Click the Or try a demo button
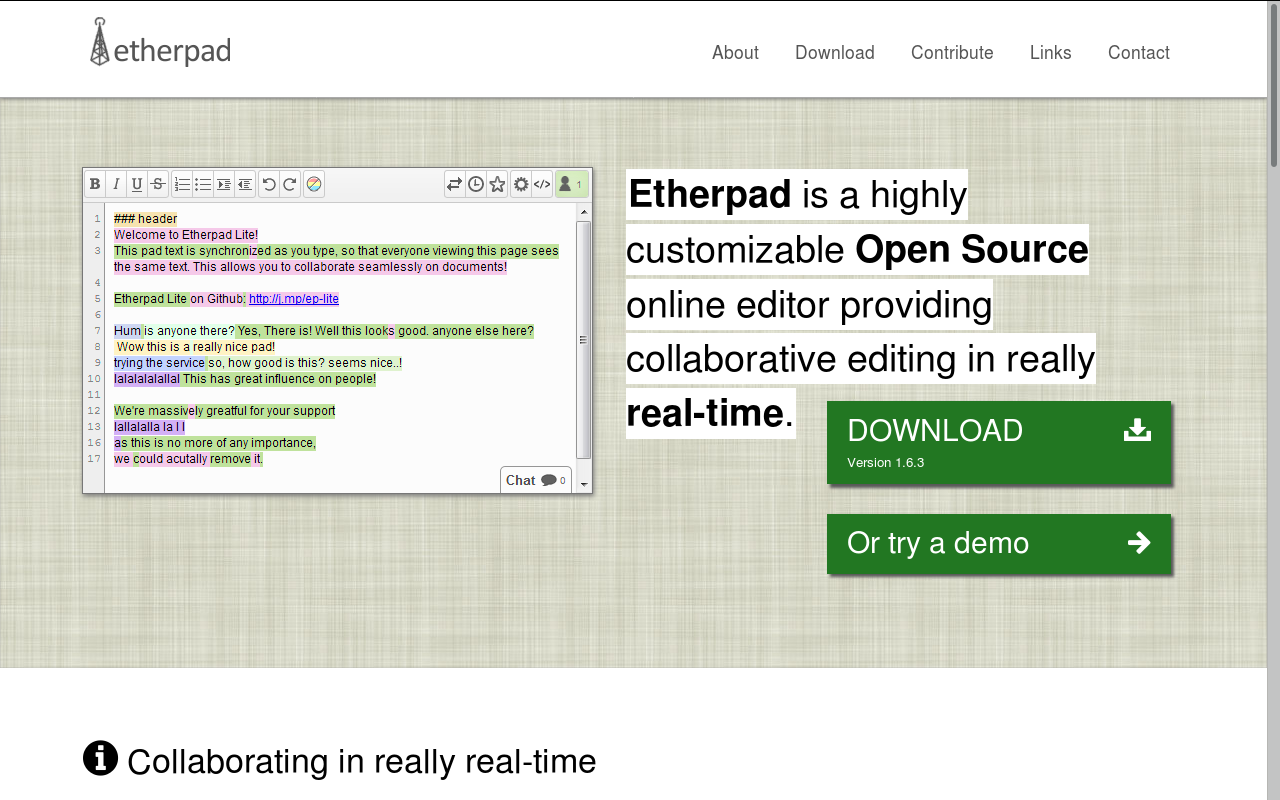This screenshot has width=1280, height=800. pyautogui.click(x=998, y=543)
